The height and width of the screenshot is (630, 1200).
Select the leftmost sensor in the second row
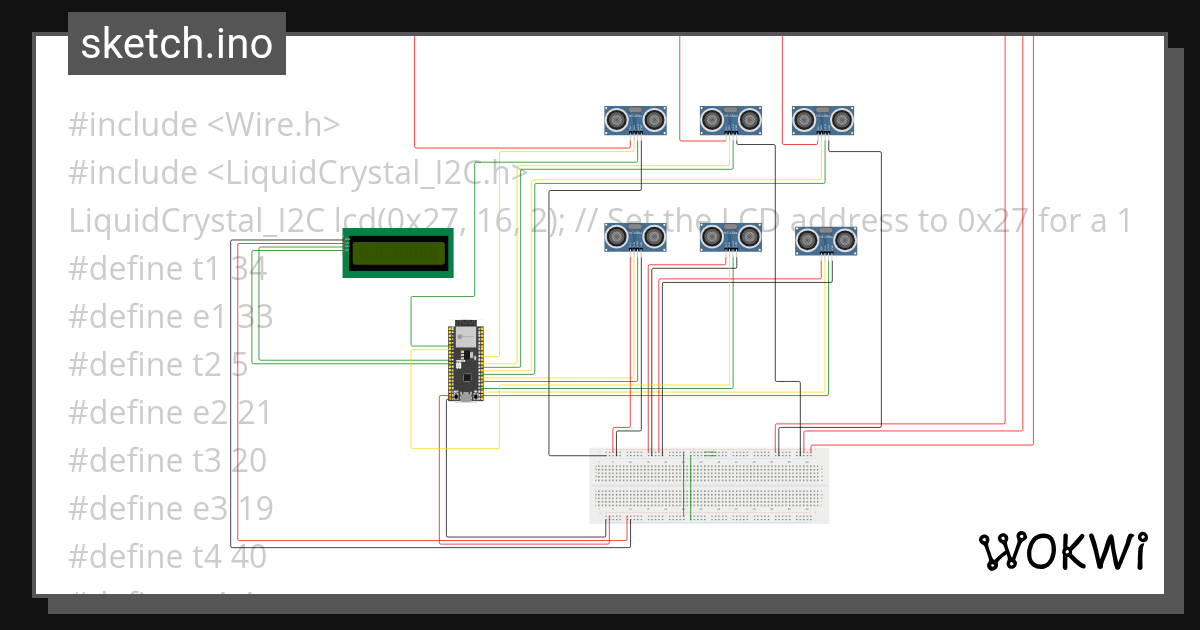click(637, 237)
